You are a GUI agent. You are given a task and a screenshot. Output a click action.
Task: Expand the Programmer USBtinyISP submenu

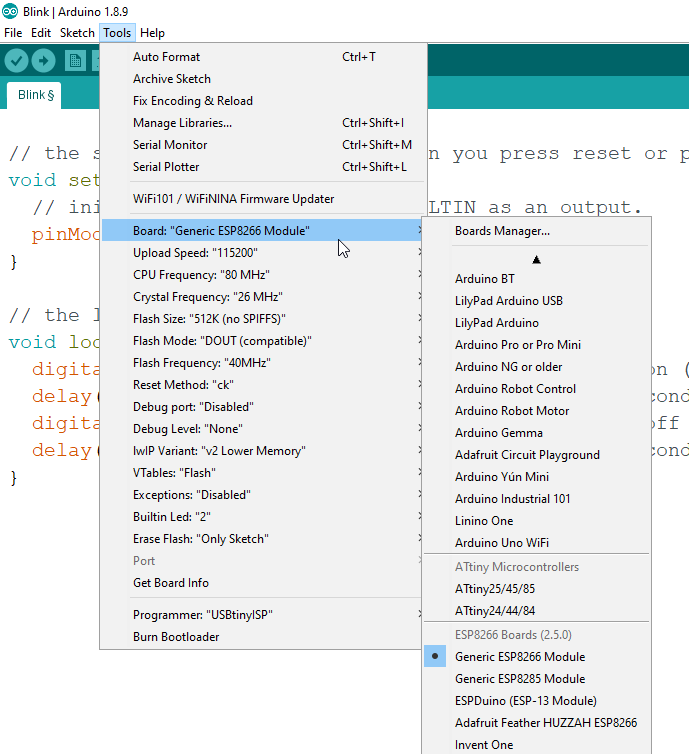pyautogui.click(x=263, y=615)
